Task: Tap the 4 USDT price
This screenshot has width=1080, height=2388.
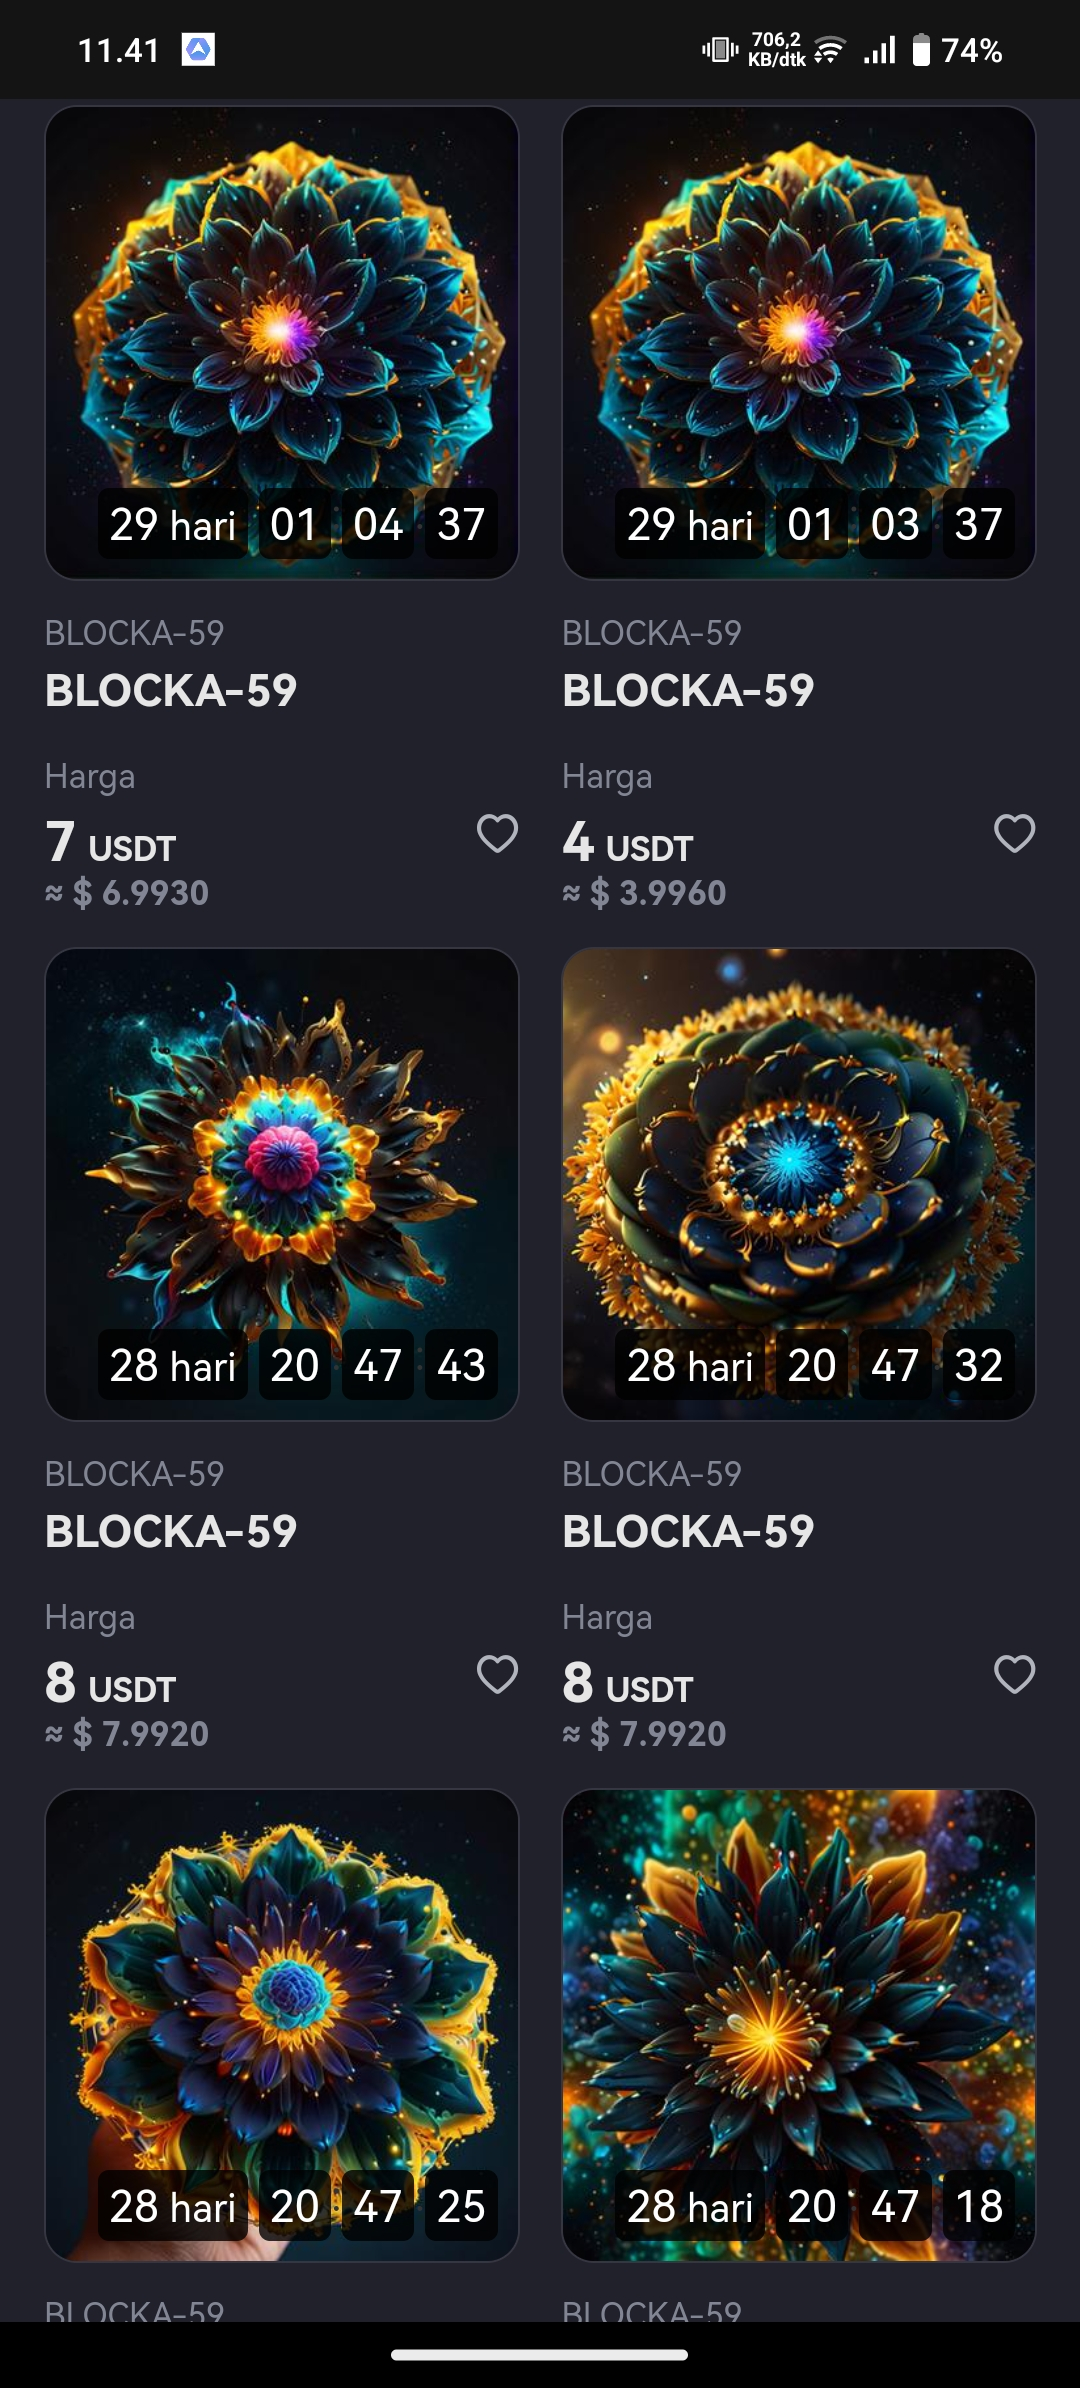Action: pos(628,843)
